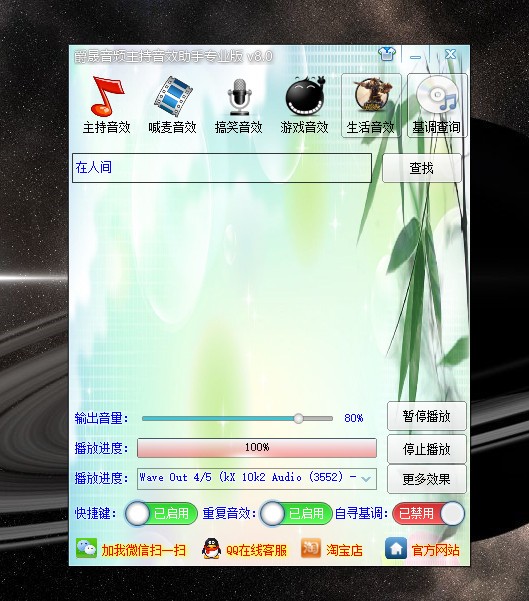Minimize the sound effect assistant window

click(416, 57)
